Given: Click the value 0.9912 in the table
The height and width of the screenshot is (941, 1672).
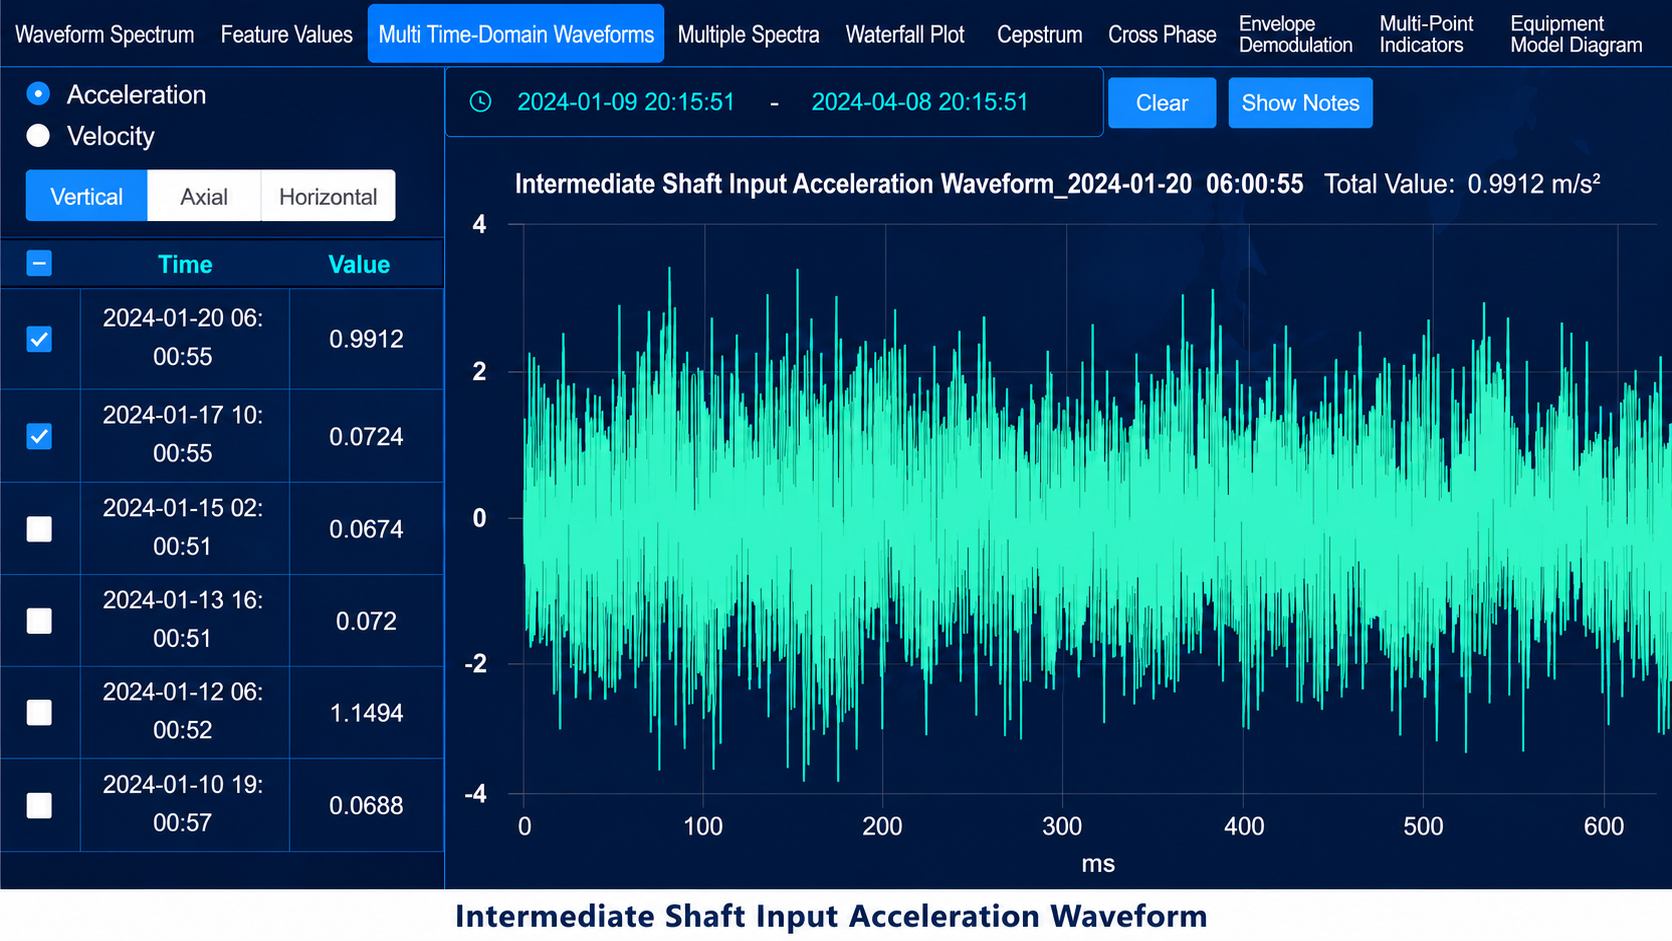Looking at the screenshot, I should 366,339.
